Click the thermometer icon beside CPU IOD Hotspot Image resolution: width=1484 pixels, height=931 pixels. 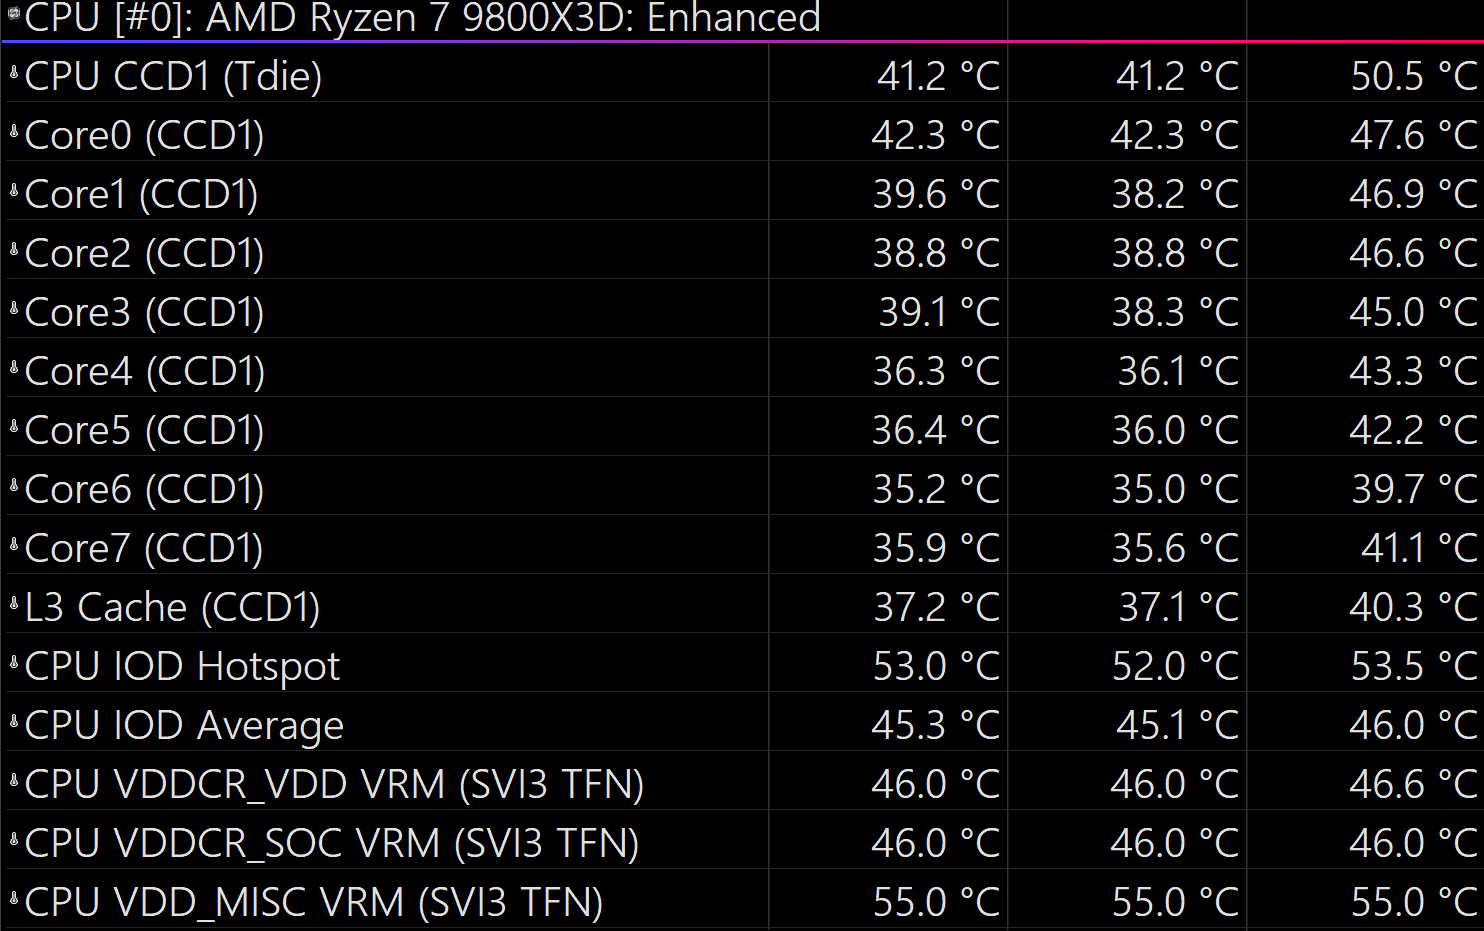pos(14,663)
